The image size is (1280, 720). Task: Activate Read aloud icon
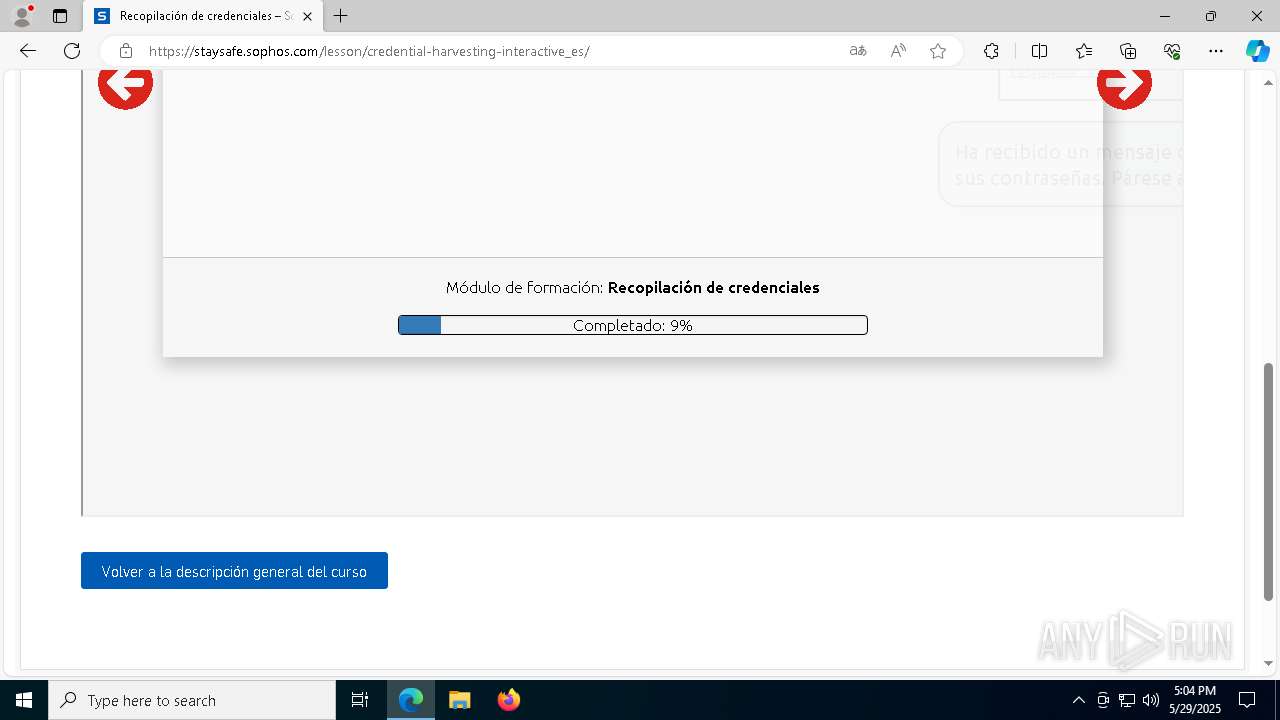898,51
